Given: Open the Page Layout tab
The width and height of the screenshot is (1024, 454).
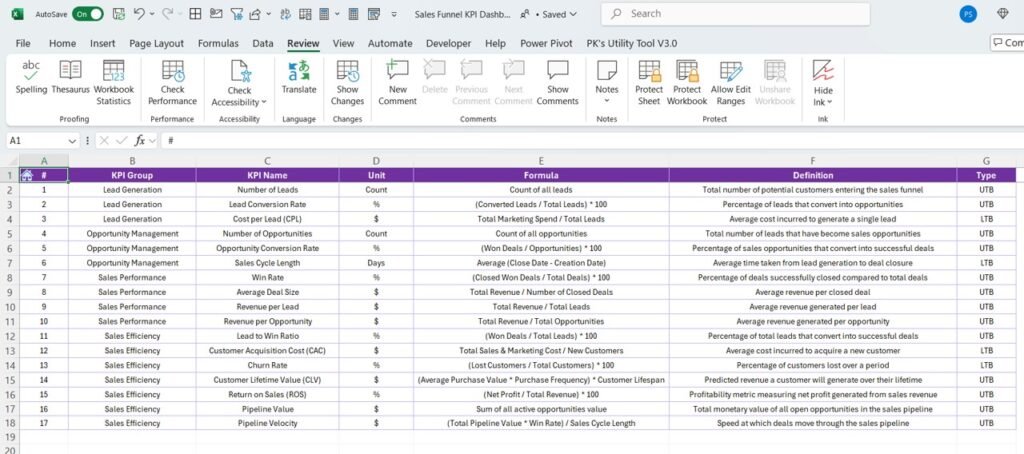Looking at the screenshot, I should click(x=157, y=43).
